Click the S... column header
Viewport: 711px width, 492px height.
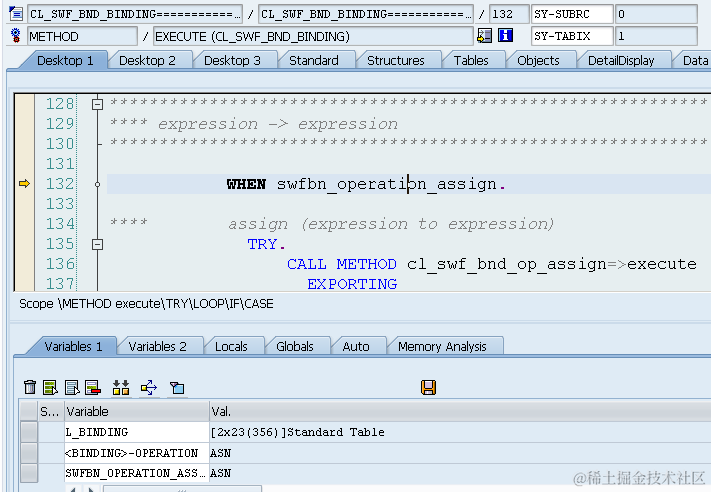(51, 411)
